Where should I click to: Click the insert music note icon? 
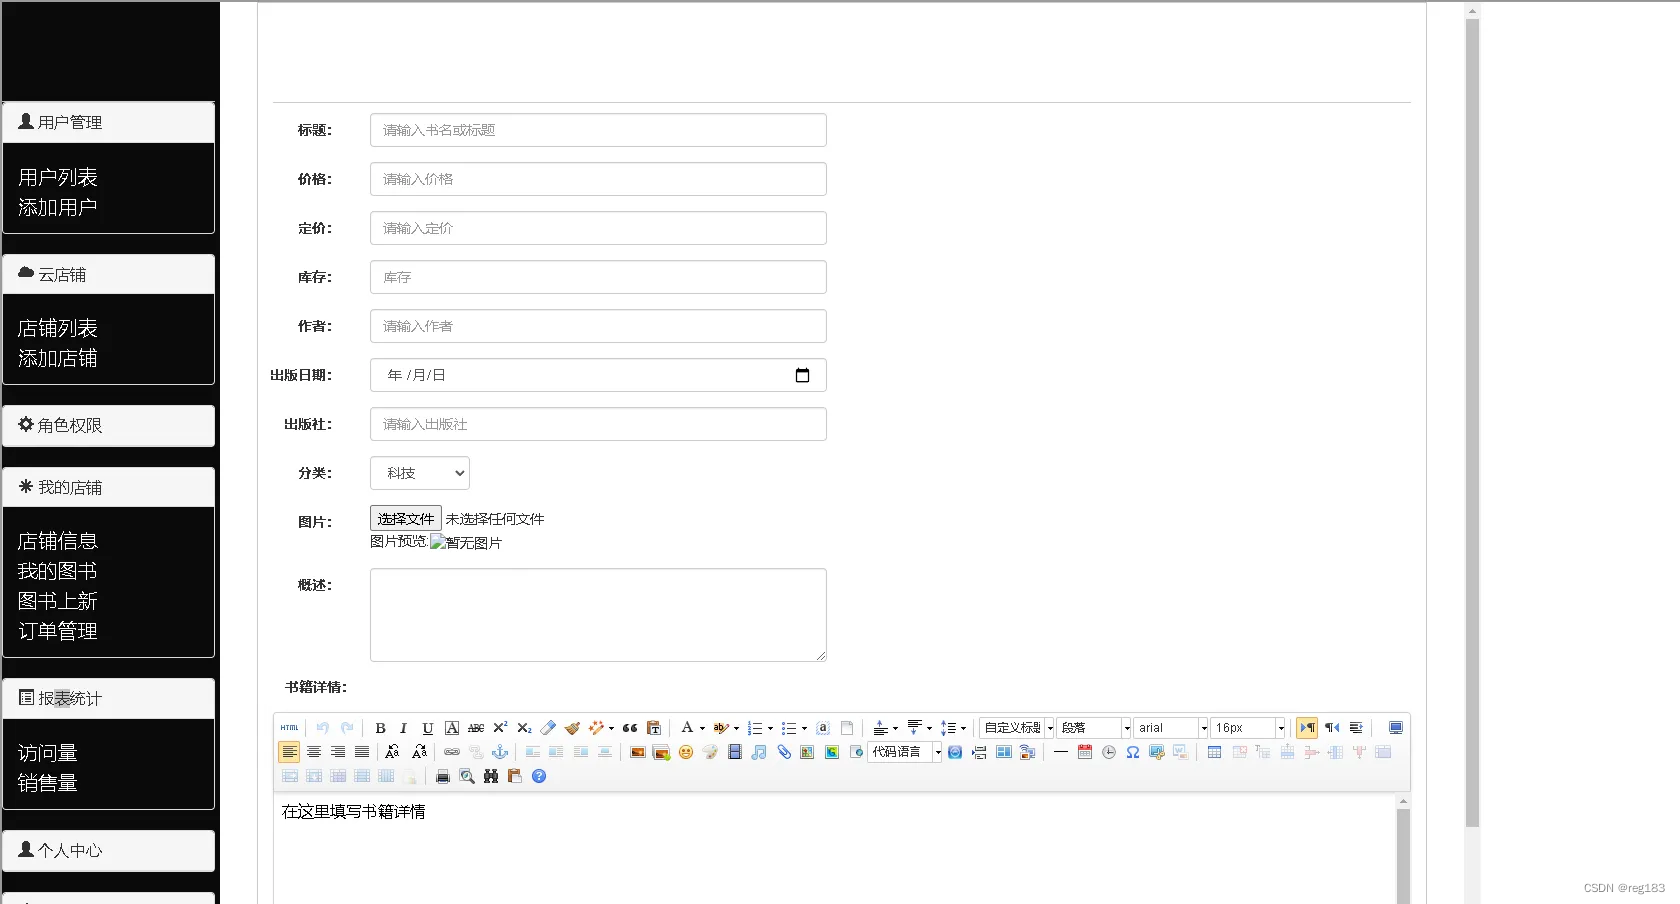(759, 752)
